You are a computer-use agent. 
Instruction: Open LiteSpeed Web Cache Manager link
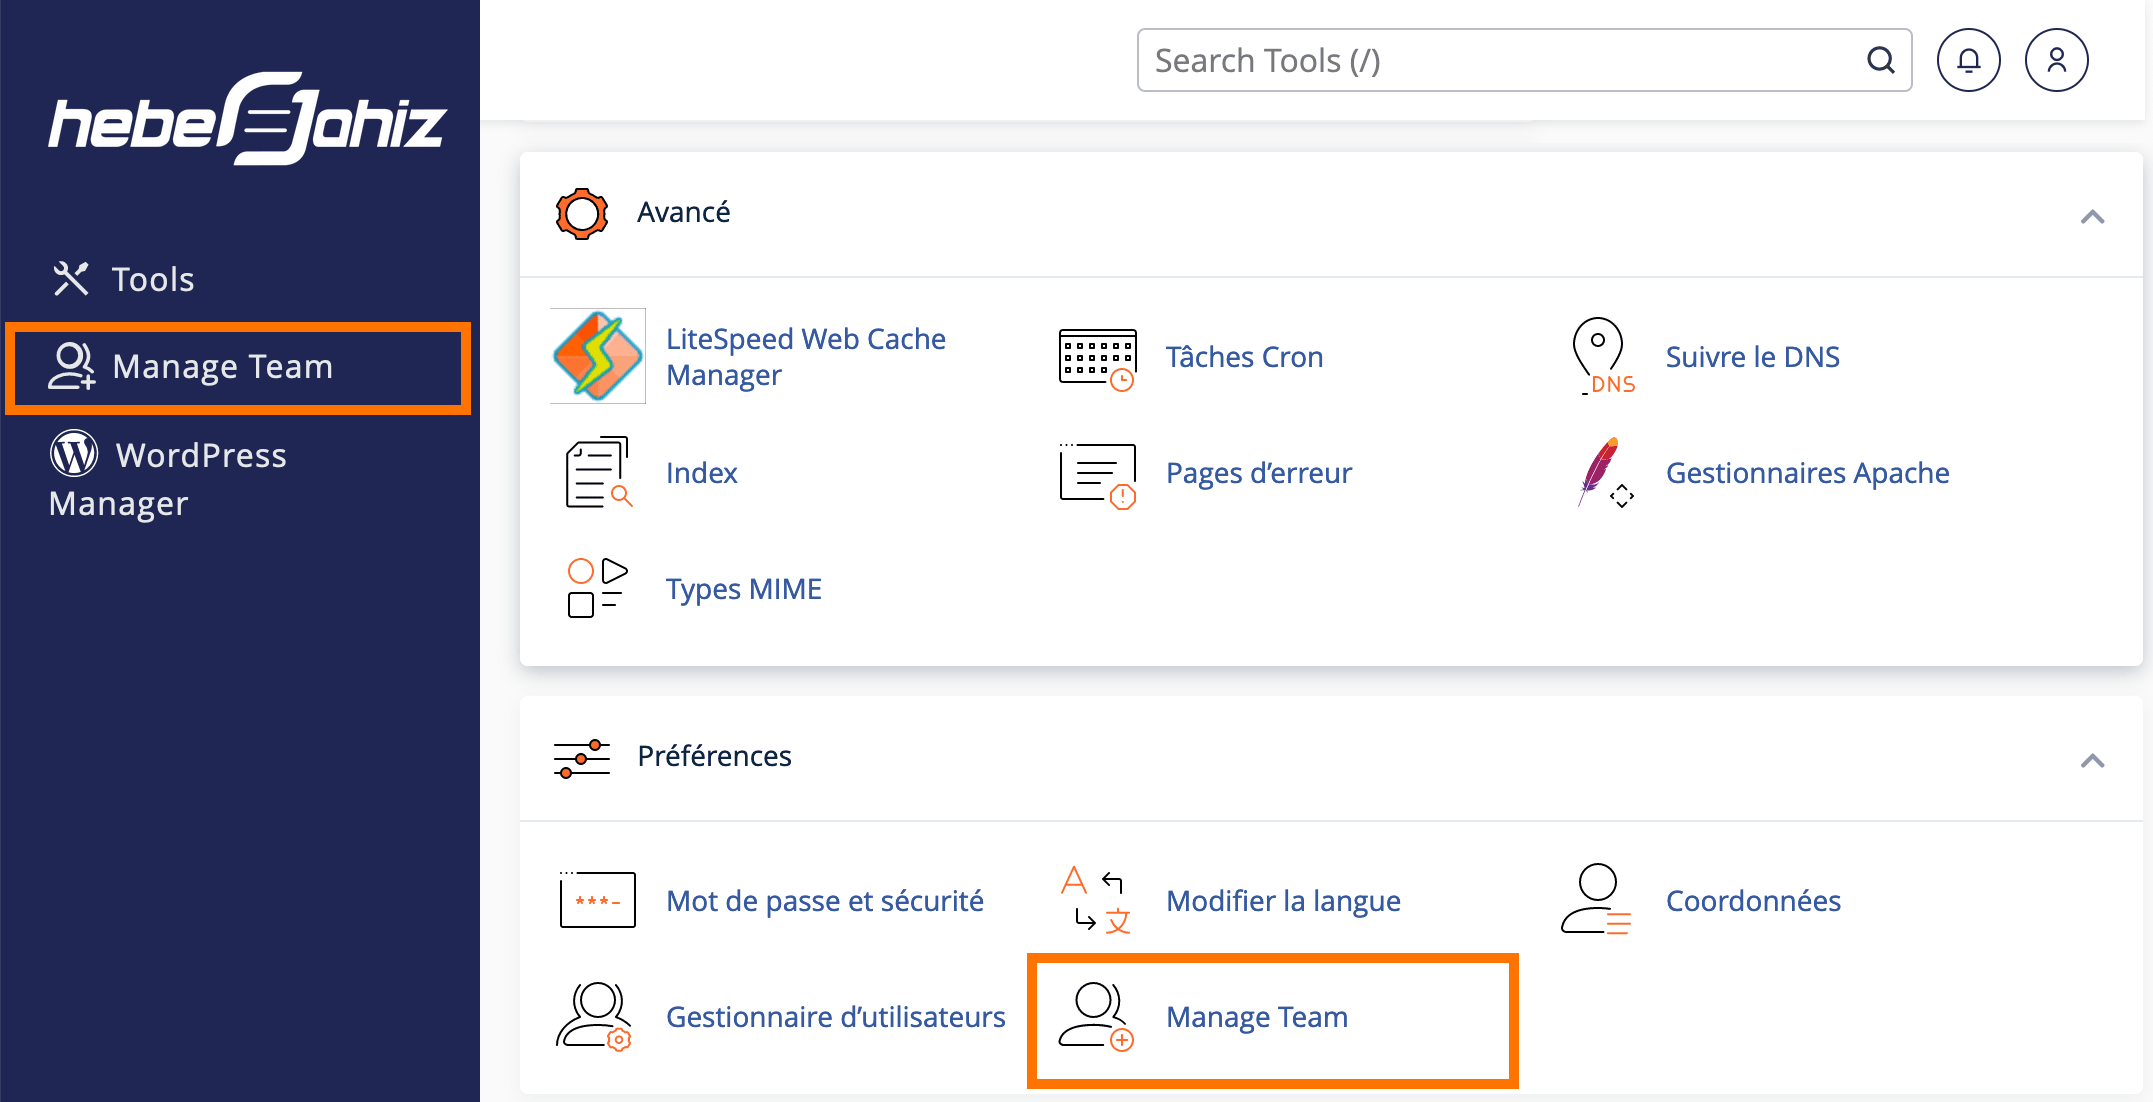[x=806, y=357]
